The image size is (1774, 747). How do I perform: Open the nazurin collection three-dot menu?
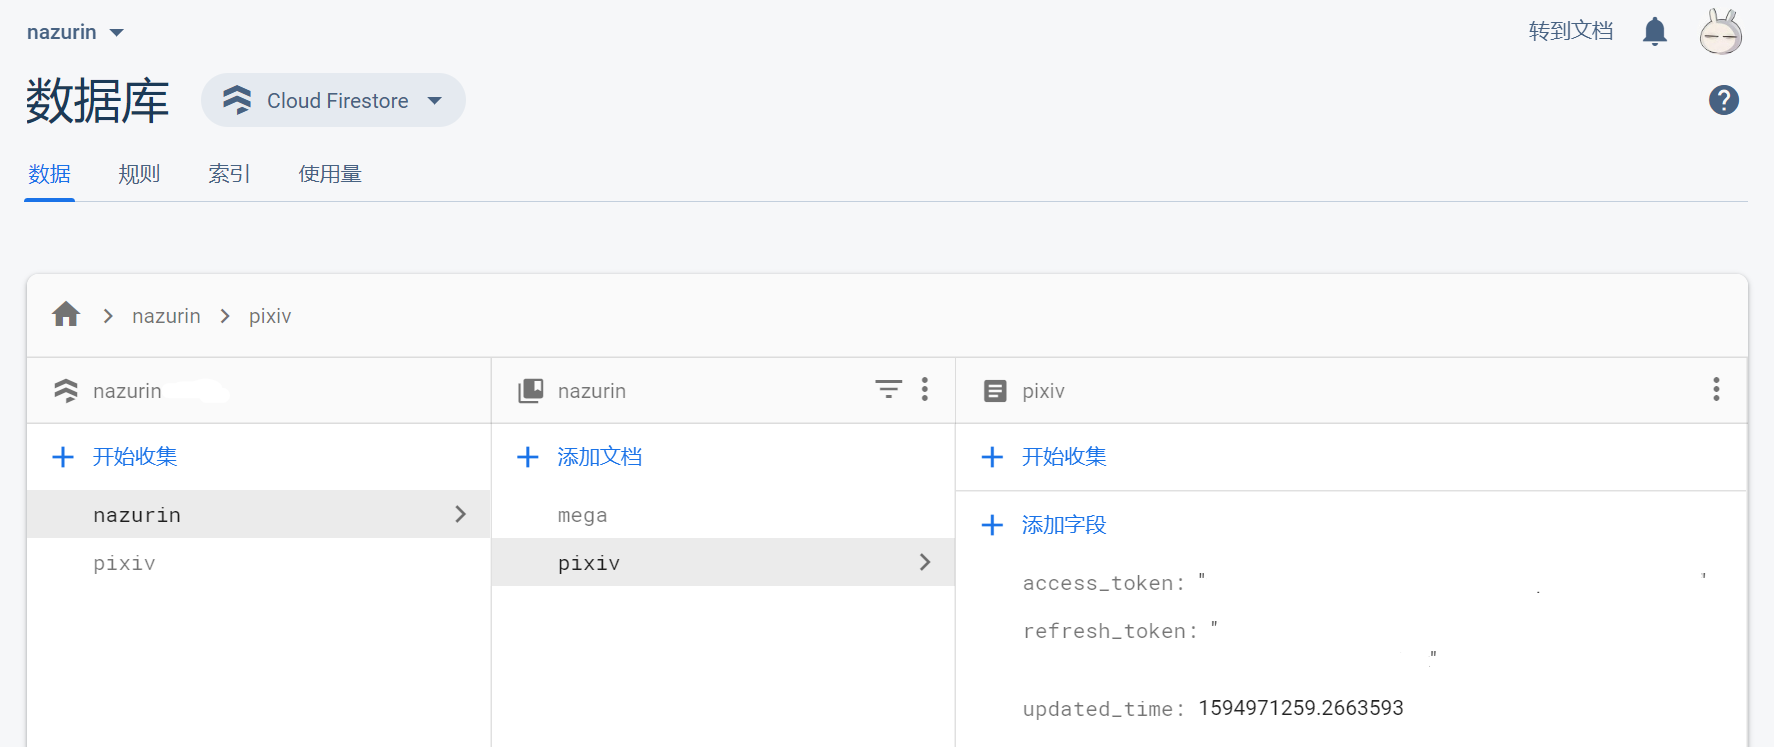coord(925,389)
